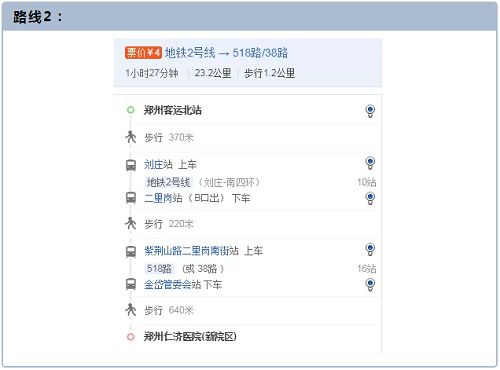Click map pin beside 金岱管委会站 下车
Viewport: 500px width, 370px height.
[370, 285]
